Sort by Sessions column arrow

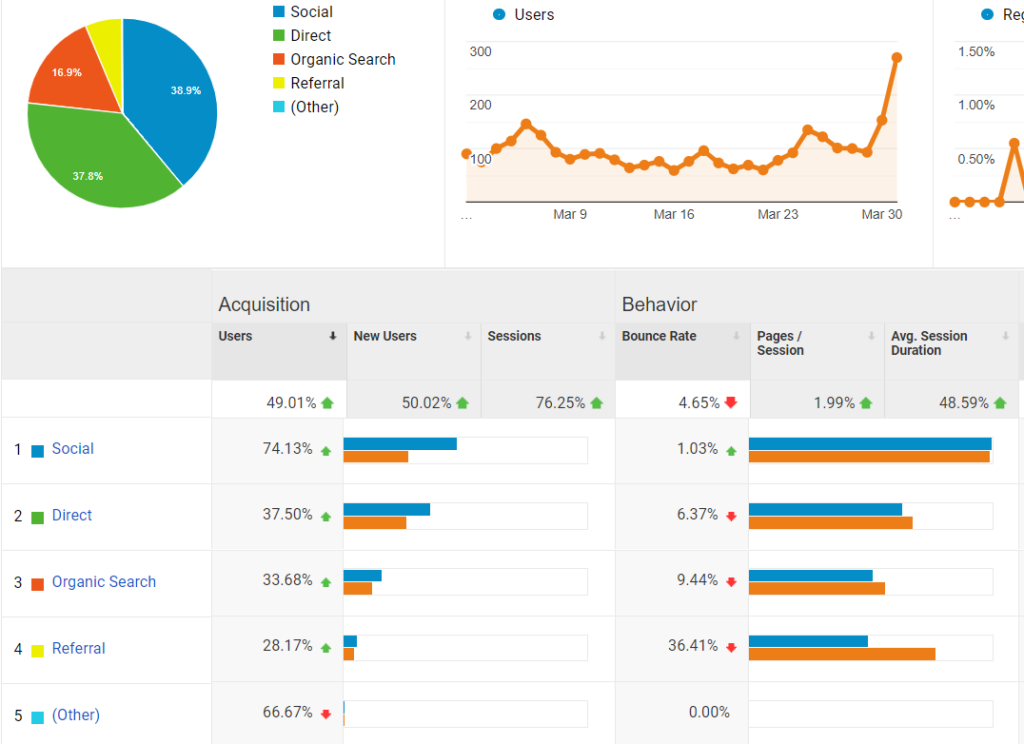coord(602,337)
